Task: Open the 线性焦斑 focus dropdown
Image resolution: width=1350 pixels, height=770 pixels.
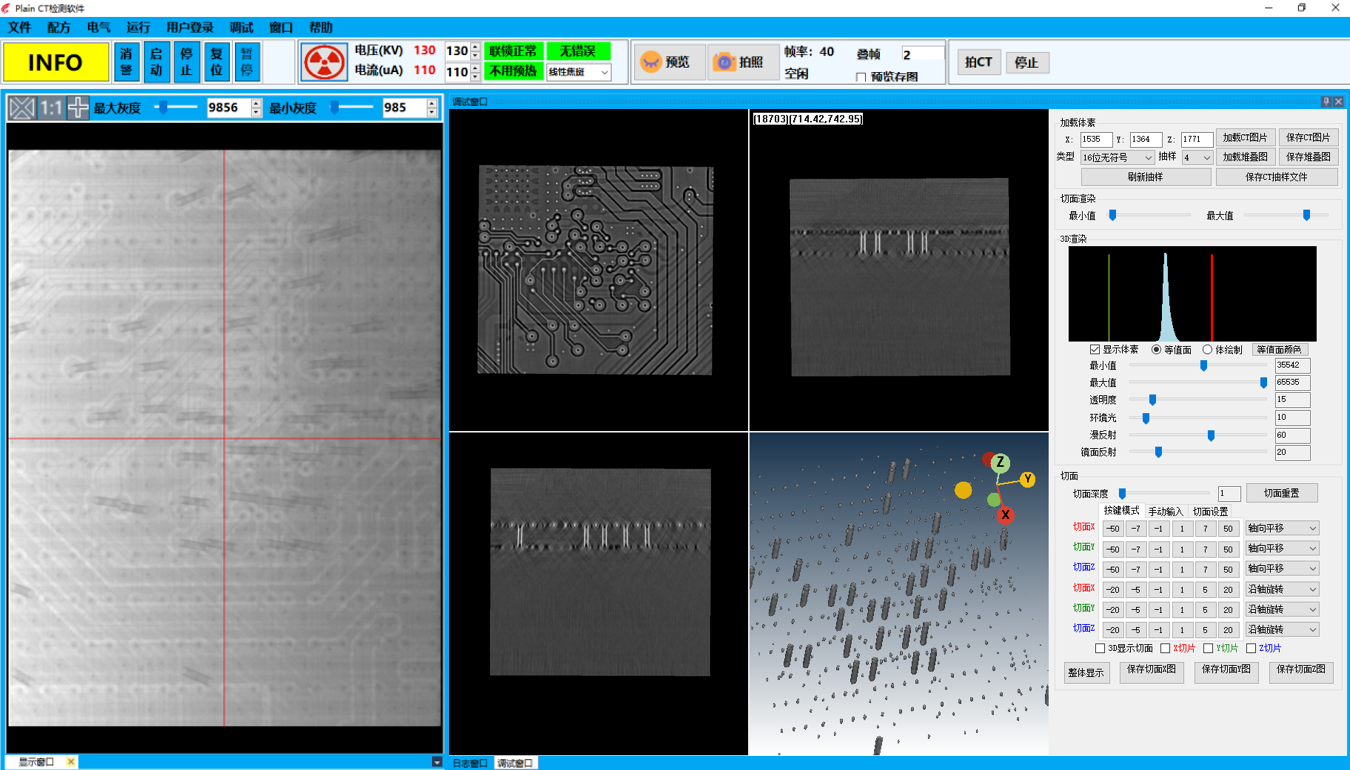Action: click(x=579, y=73)
